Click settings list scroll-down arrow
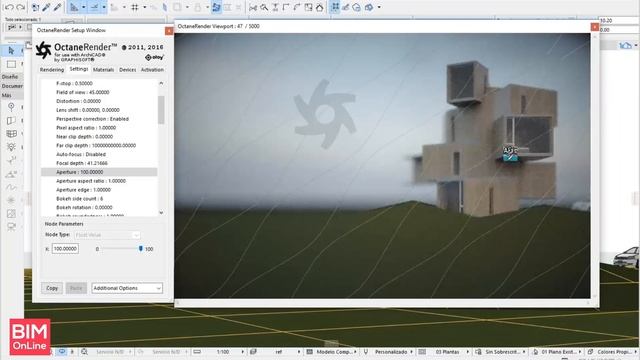Screen dimensions: 640x360 click(161, 213)
